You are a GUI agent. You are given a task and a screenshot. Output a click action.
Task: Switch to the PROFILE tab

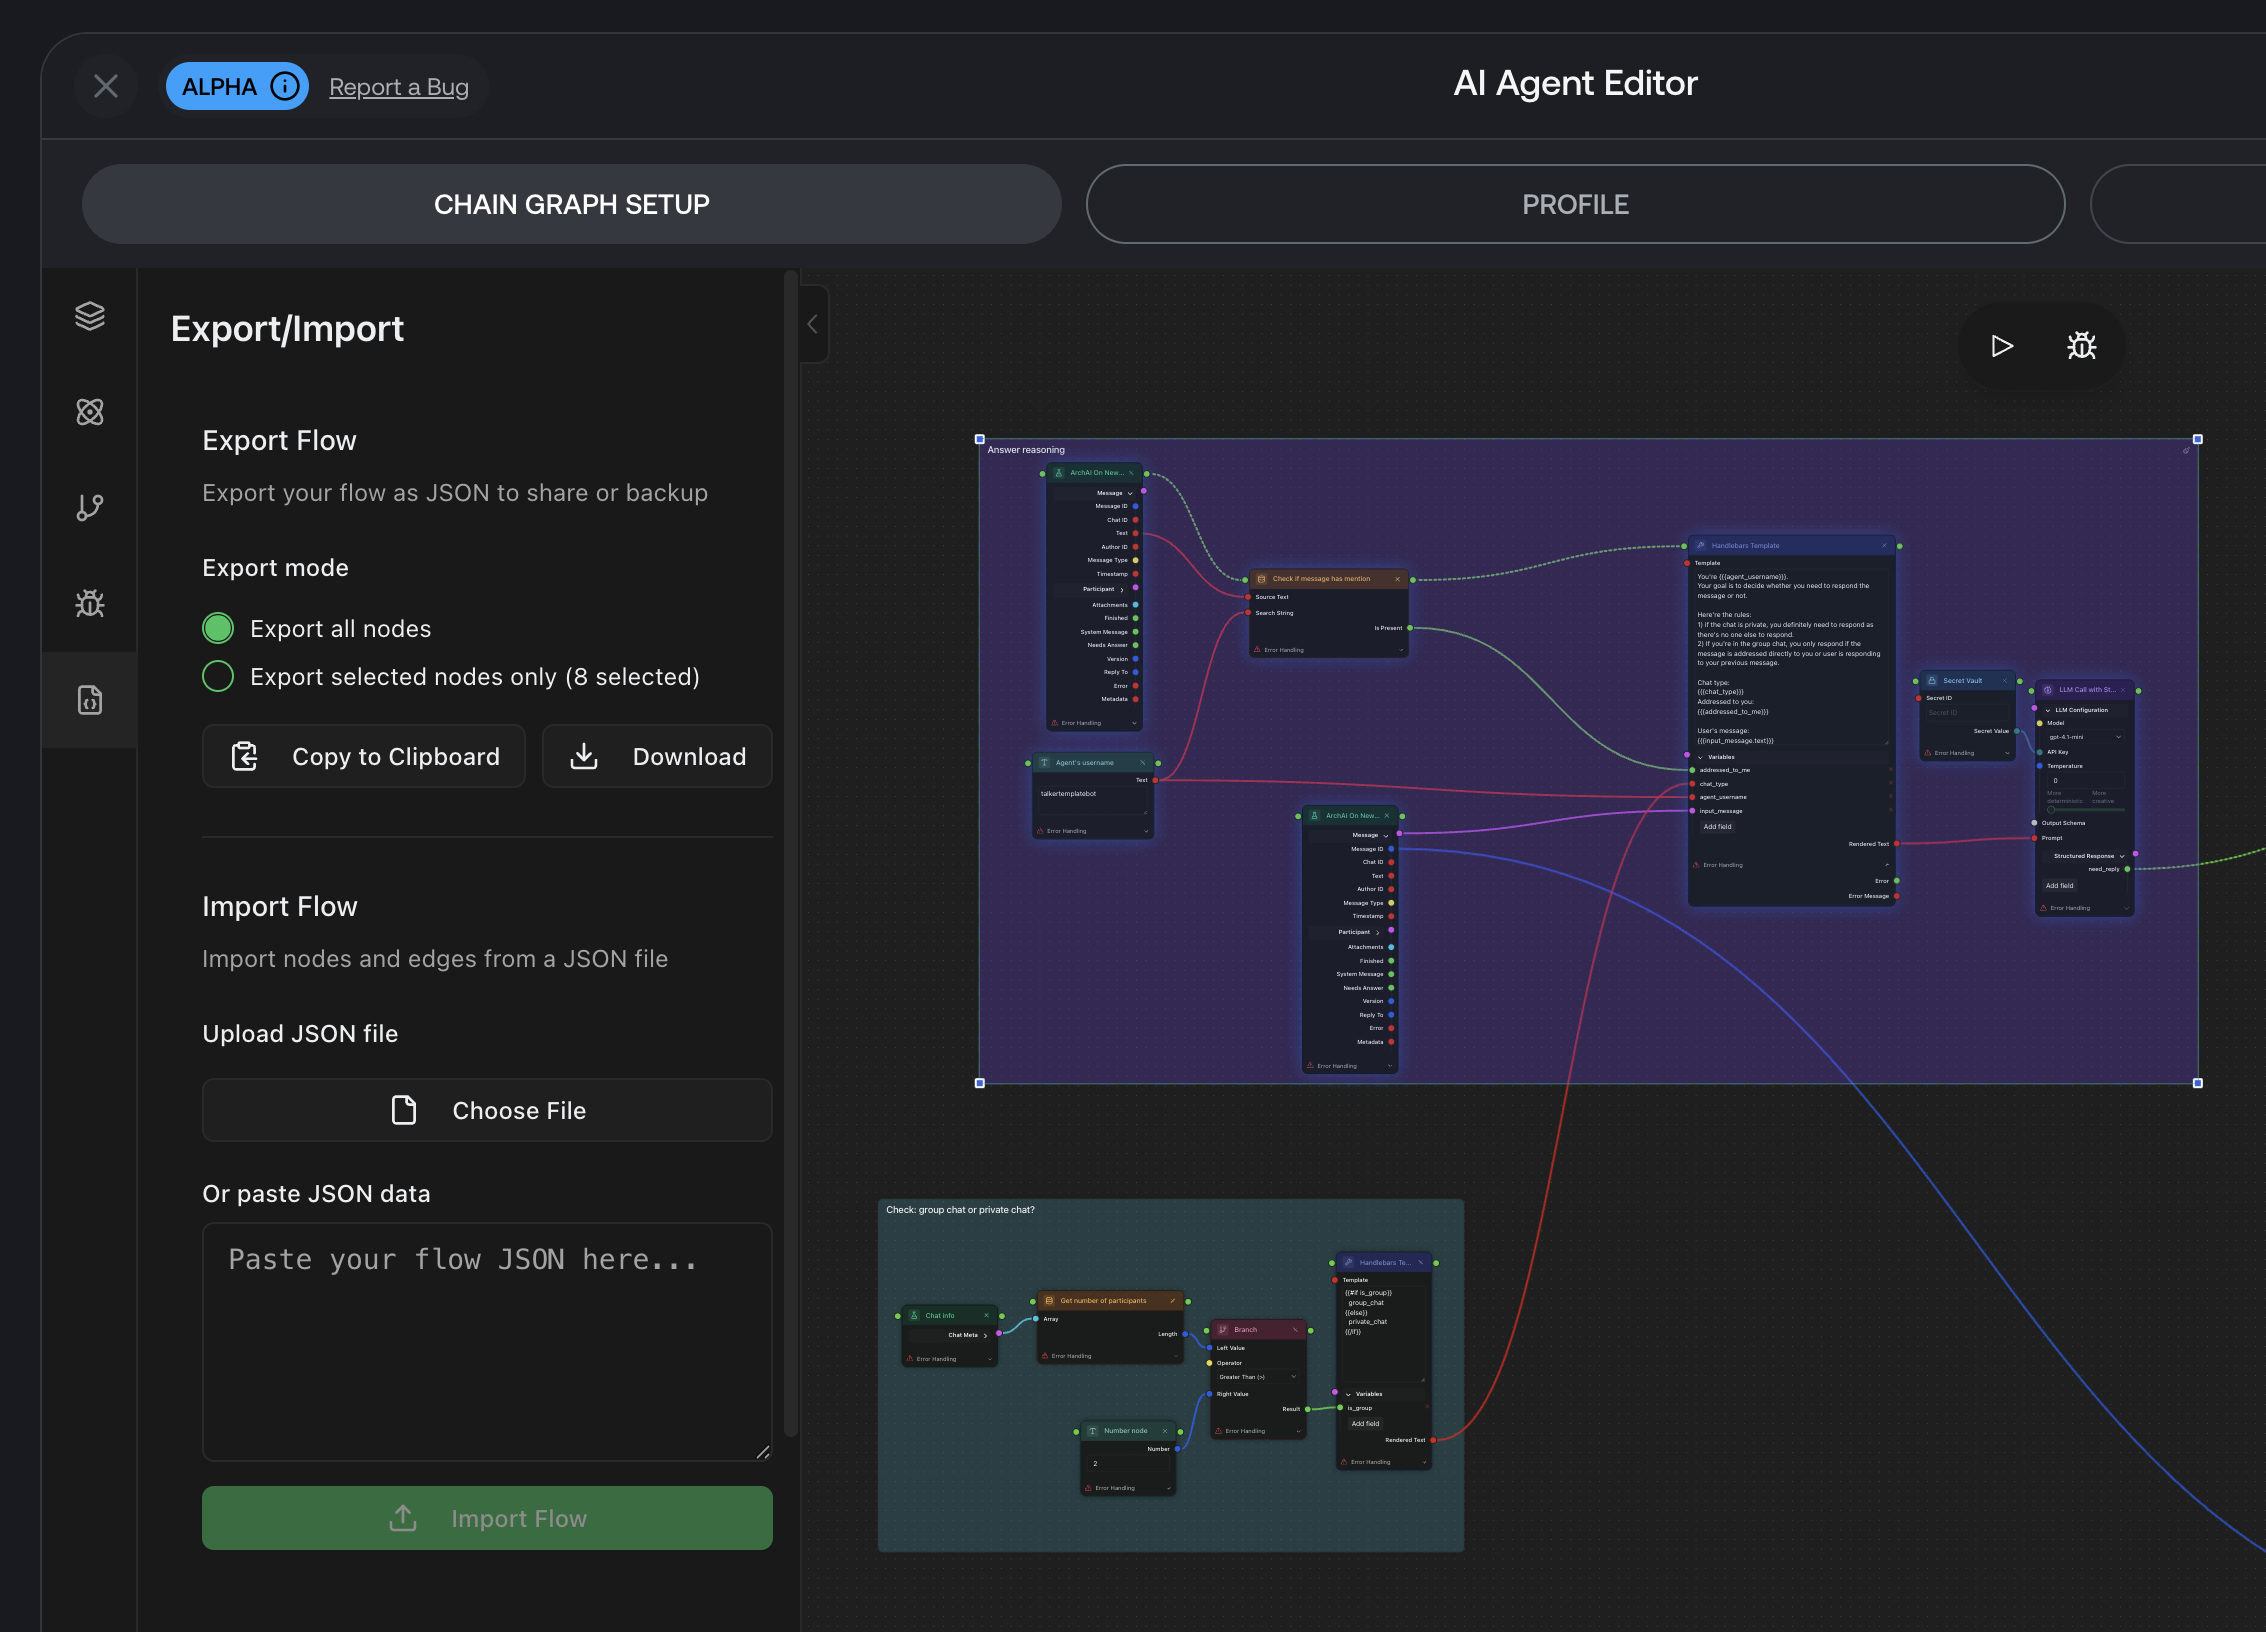pyautogui.click(x=1575, y=204)
